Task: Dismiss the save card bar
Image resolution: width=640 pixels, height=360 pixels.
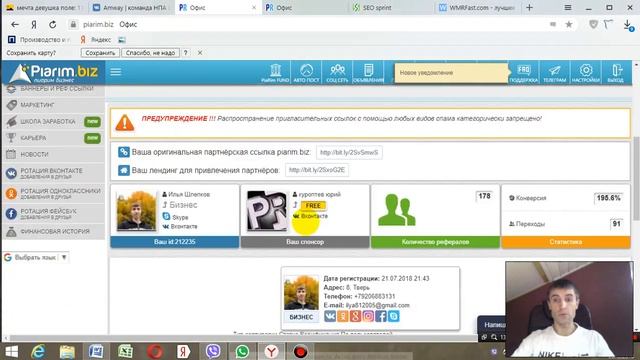Action: coord(200,53)
